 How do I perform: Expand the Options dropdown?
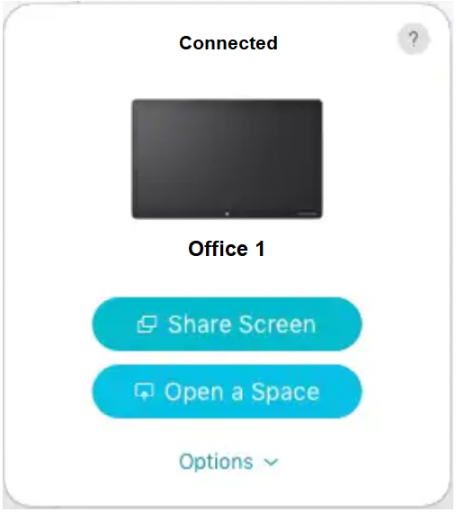point(229,462)
